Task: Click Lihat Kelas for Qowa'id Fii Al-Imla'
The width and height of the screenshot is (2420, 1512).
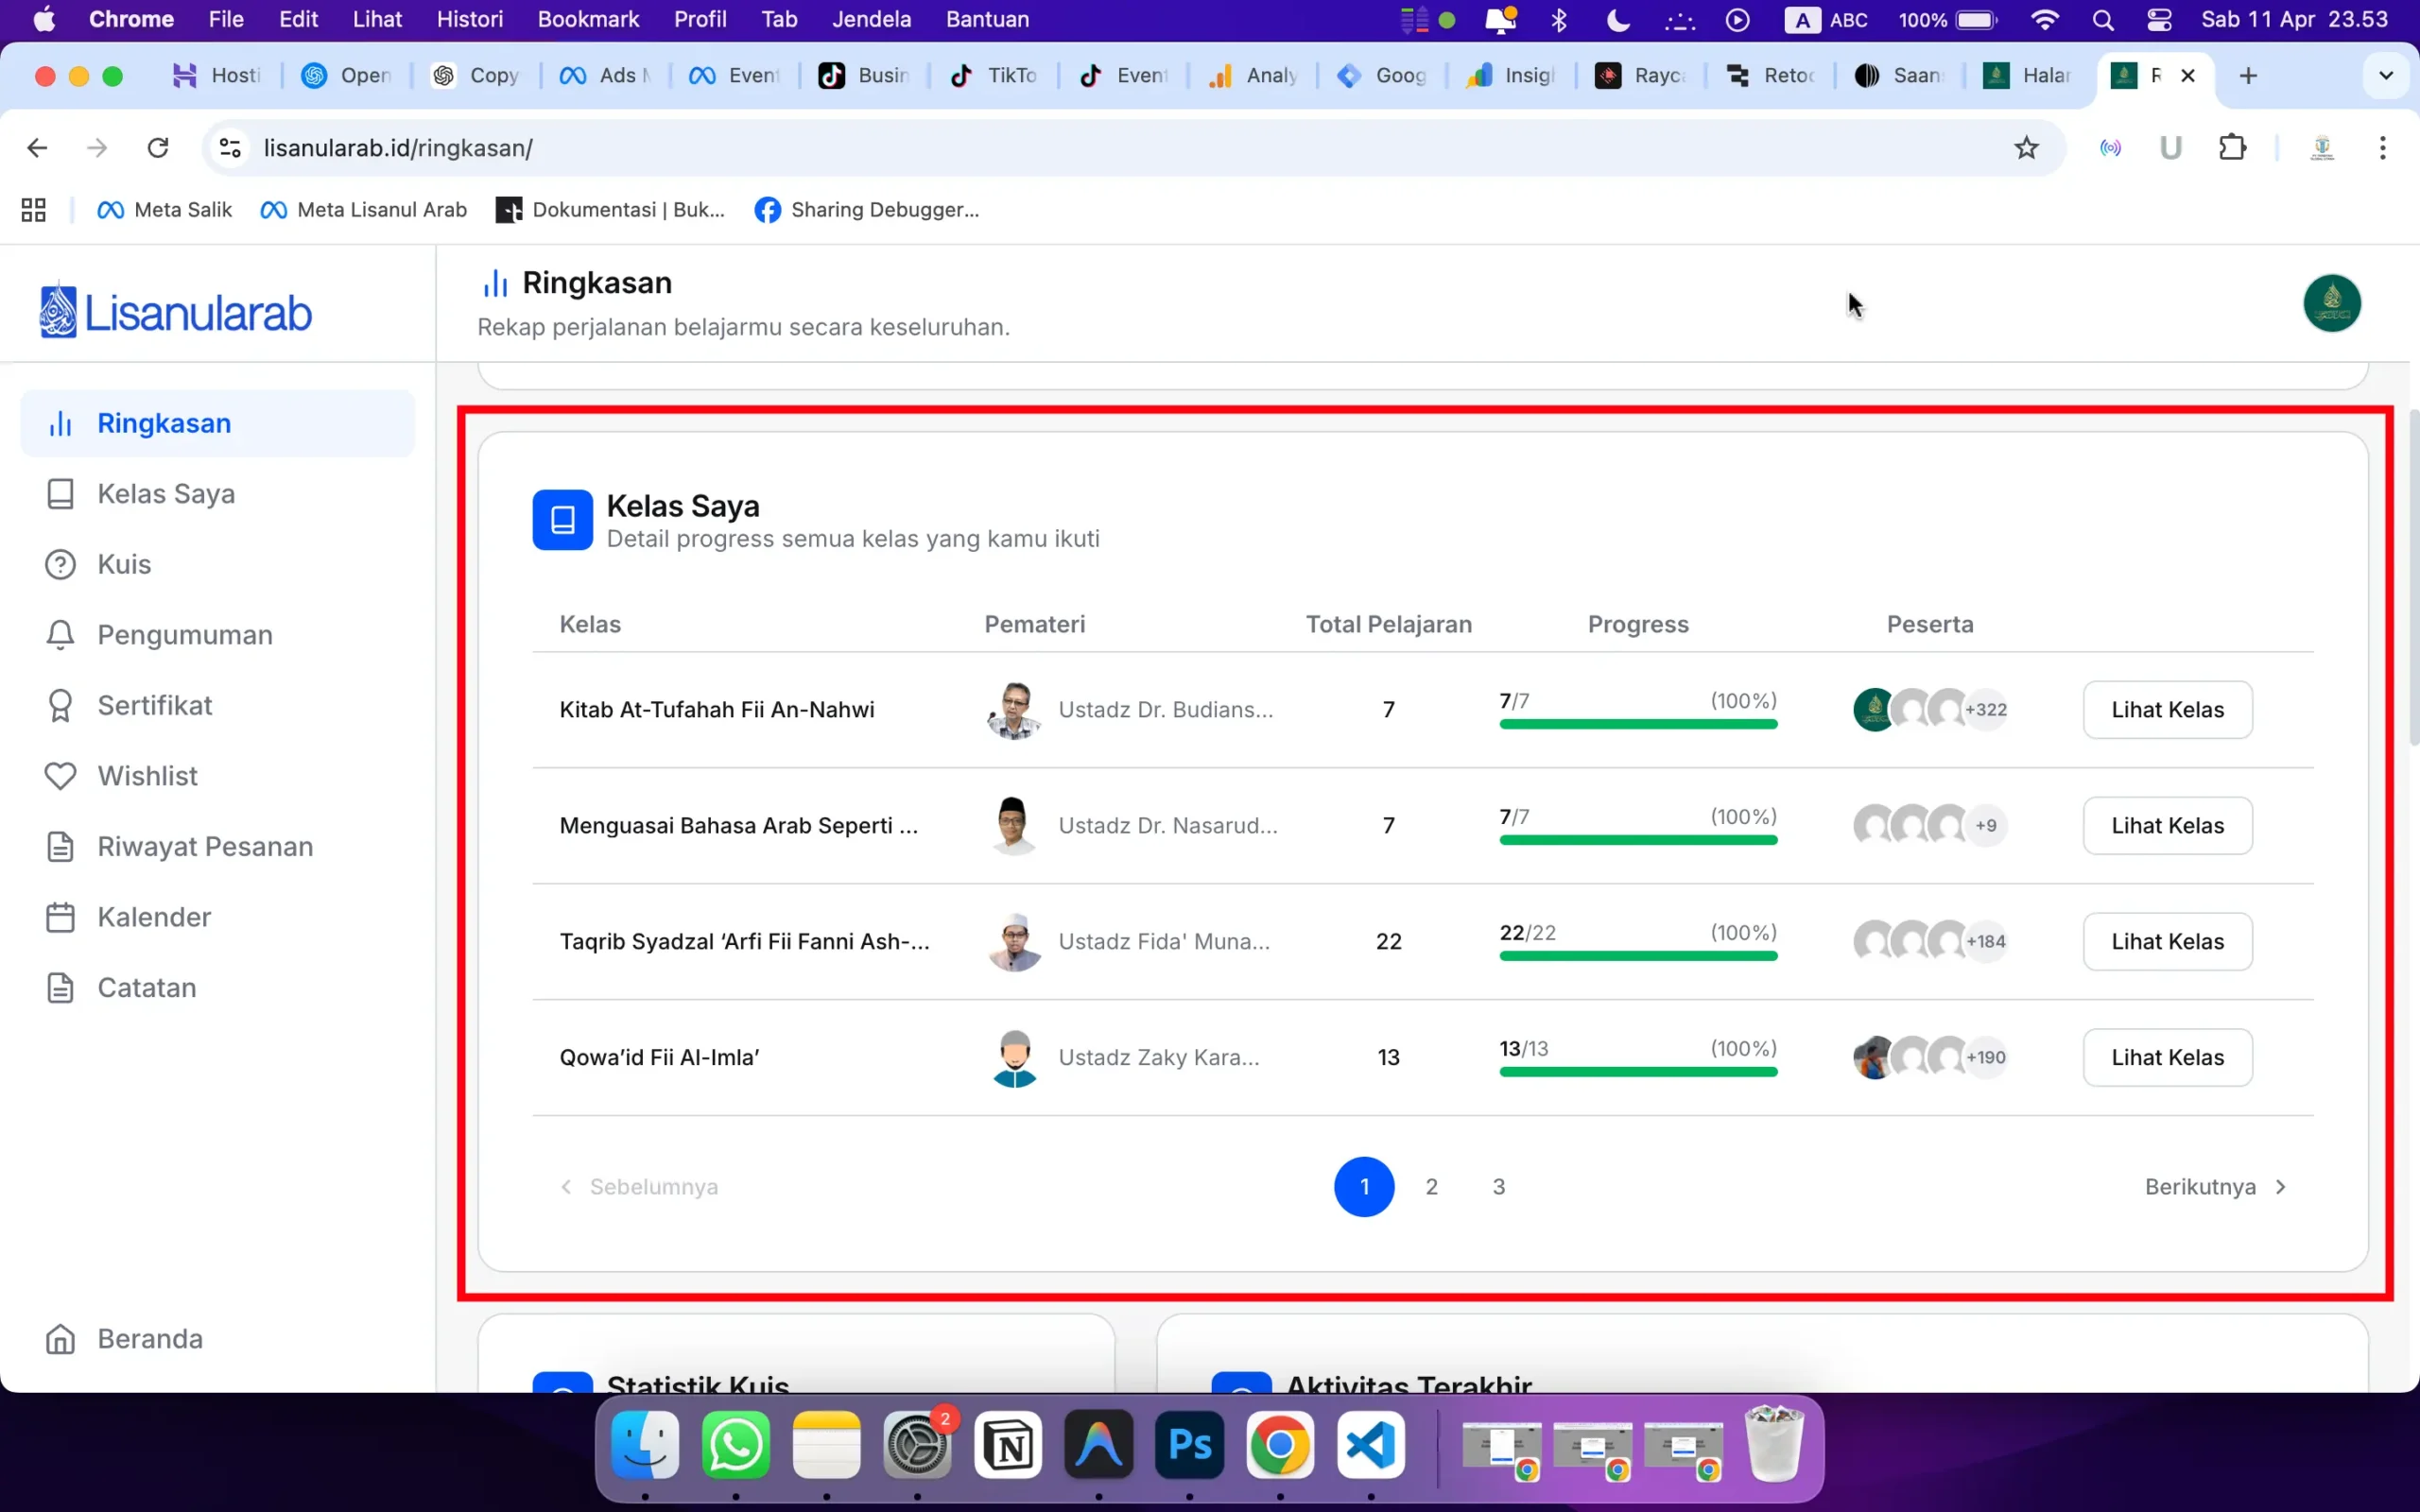Action: 2167,1057
